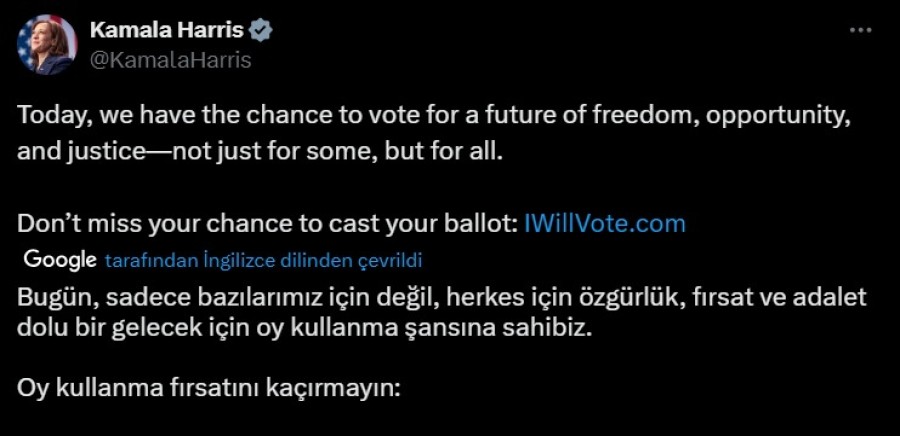This screenshot has height=436, width=900.
Task: Open the more options three-dot menu
Action: (860, 31)
